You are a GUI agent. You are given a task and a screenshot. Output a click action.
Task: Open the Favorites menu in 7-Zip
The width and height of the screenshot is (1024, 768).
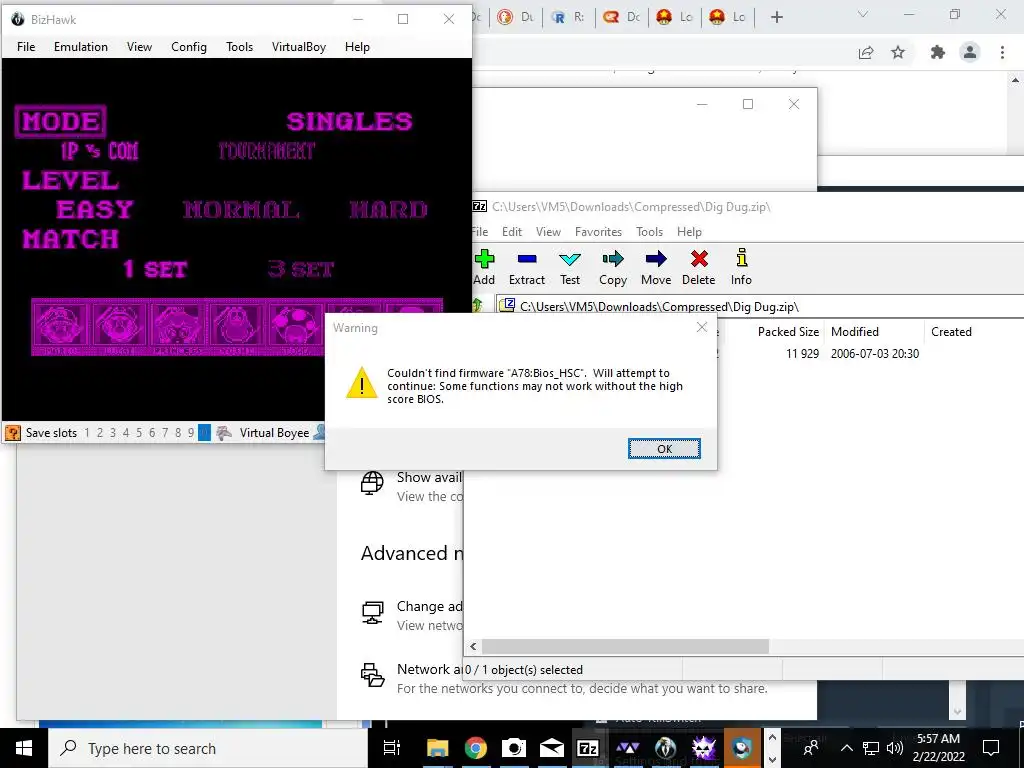(x=598, y=232)
